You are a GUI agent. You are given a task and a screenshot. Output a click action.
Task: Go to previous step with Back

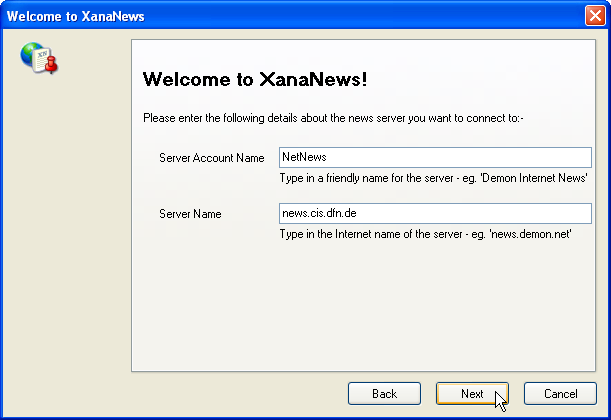click(384, 394)
